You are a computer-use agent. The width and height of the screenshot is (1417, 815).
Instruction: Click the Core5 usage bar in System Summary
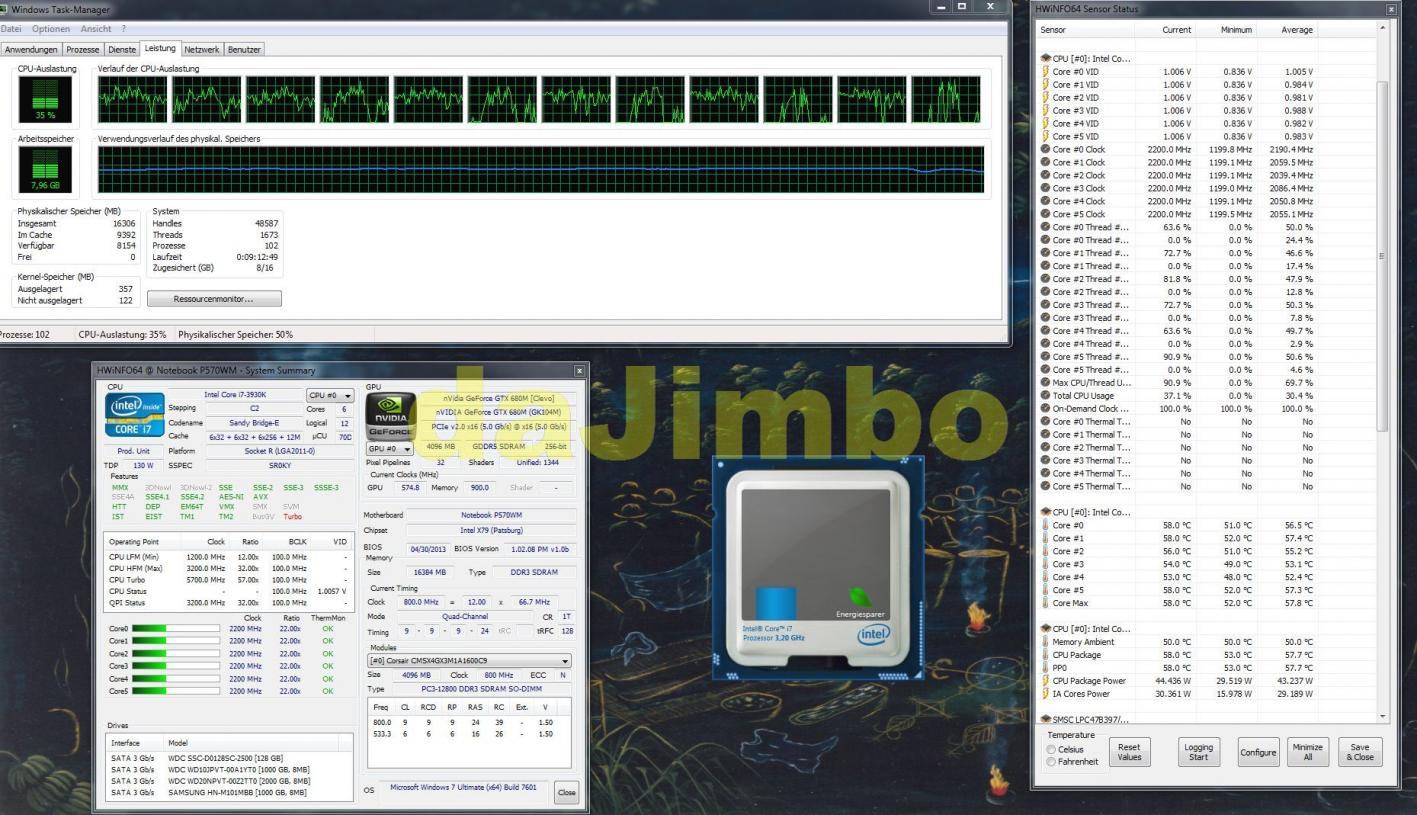tap(176, 690)
